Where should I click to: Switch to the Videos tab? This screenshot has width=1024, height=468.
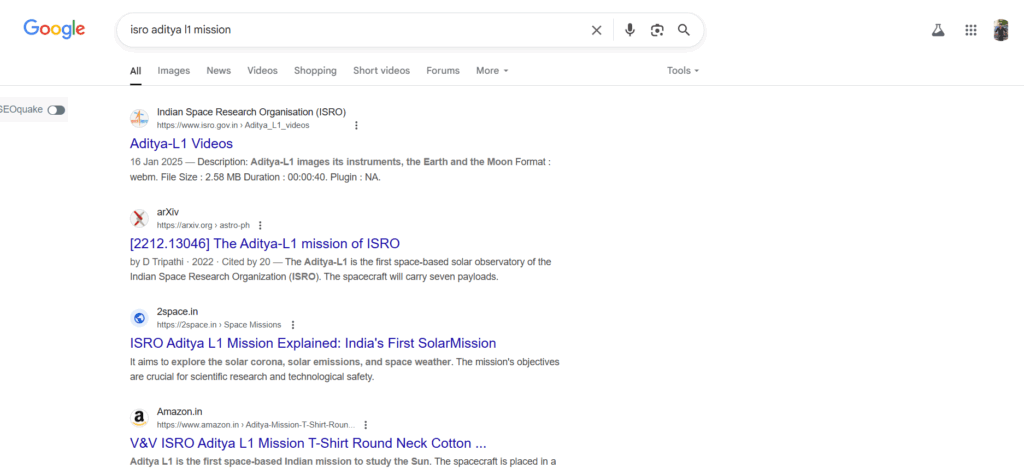click(263, 70)
